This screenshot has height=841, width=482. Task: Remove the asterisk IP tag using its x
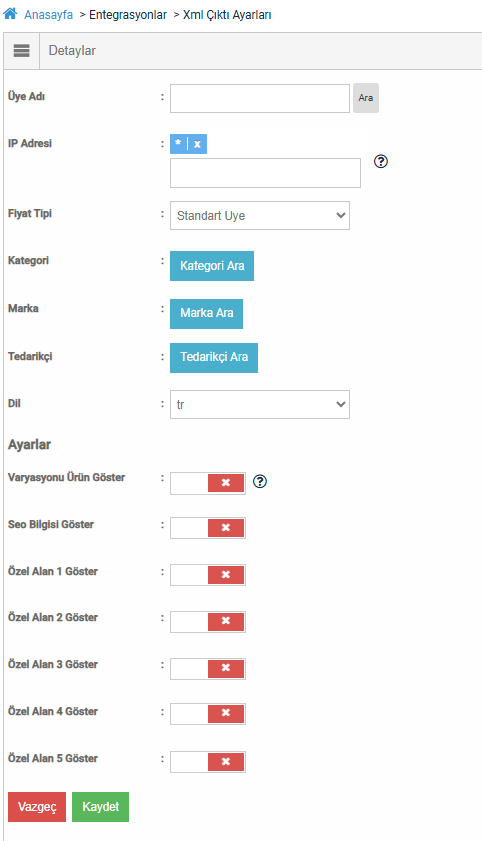(x=197, y=144)
